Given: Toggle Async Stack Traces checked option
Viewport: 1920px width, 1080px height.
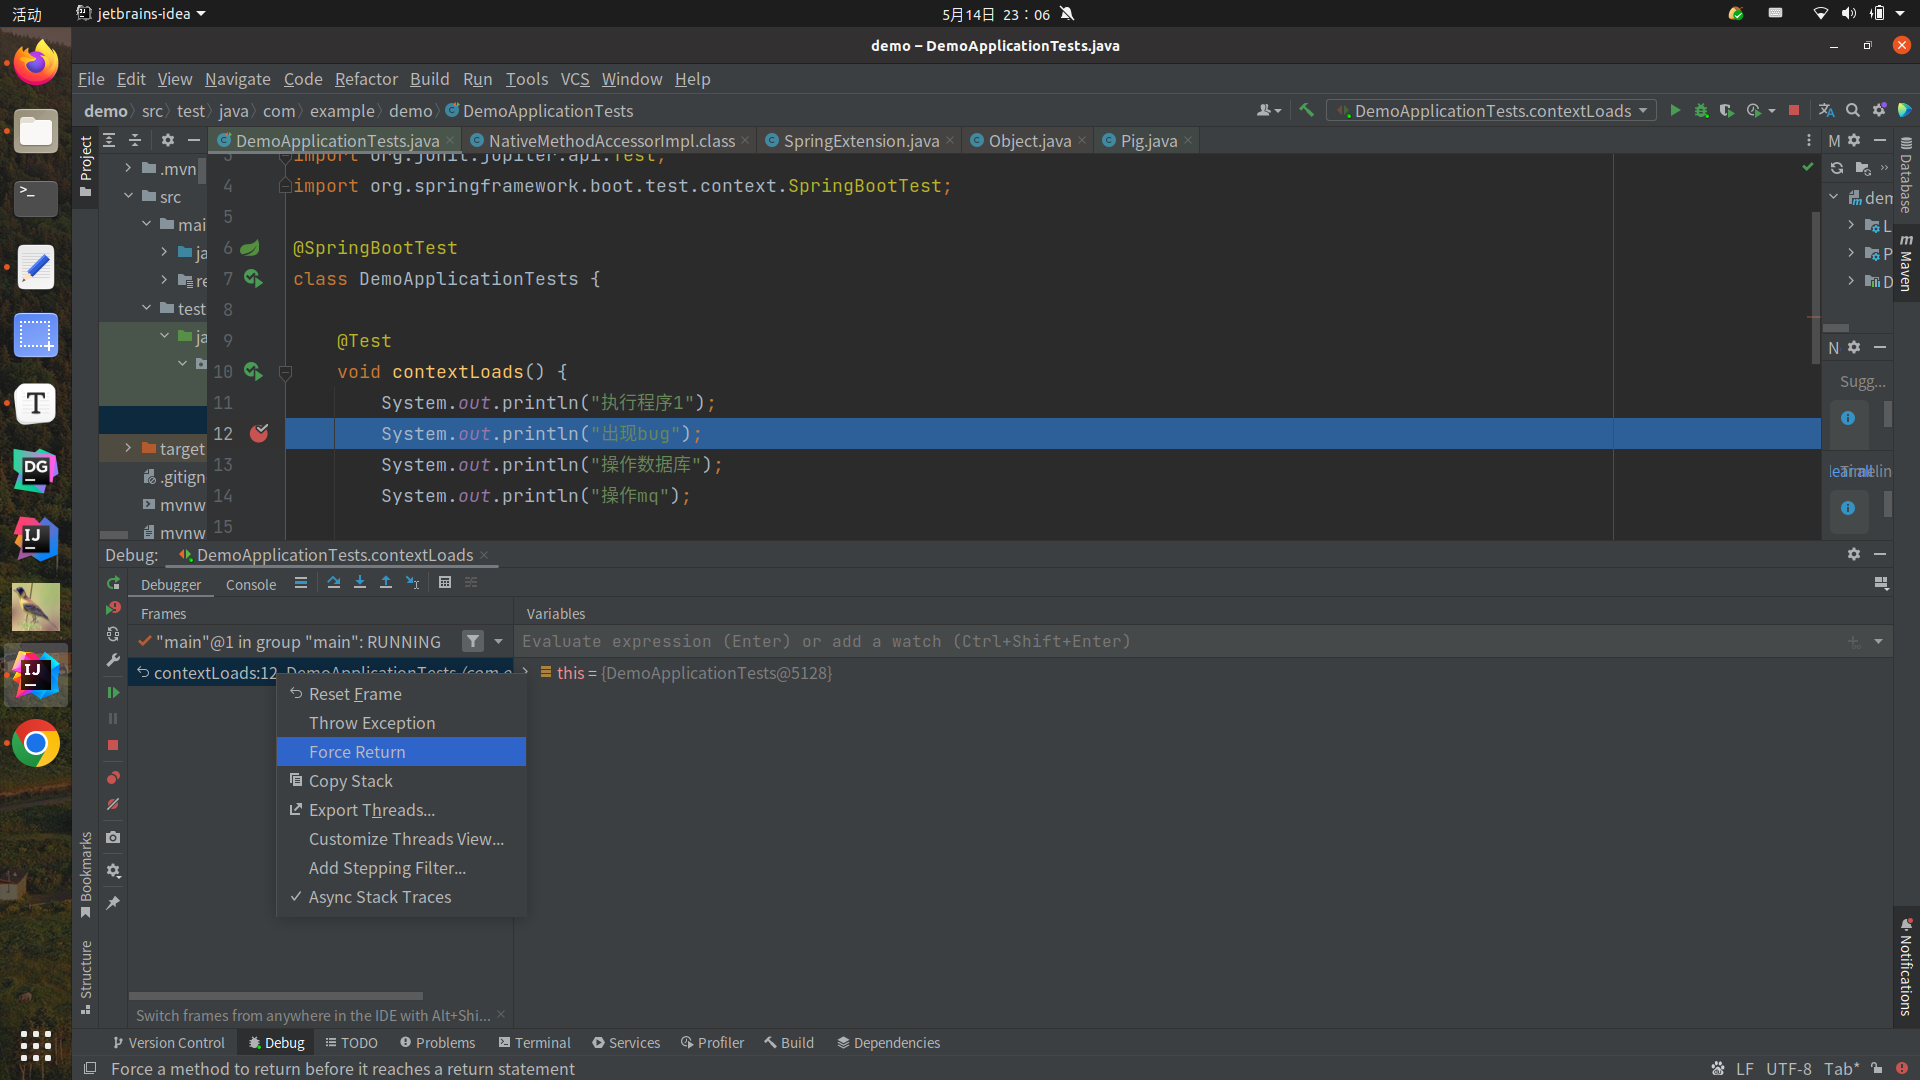Looking at the screenshot, I should coord(379,897).
